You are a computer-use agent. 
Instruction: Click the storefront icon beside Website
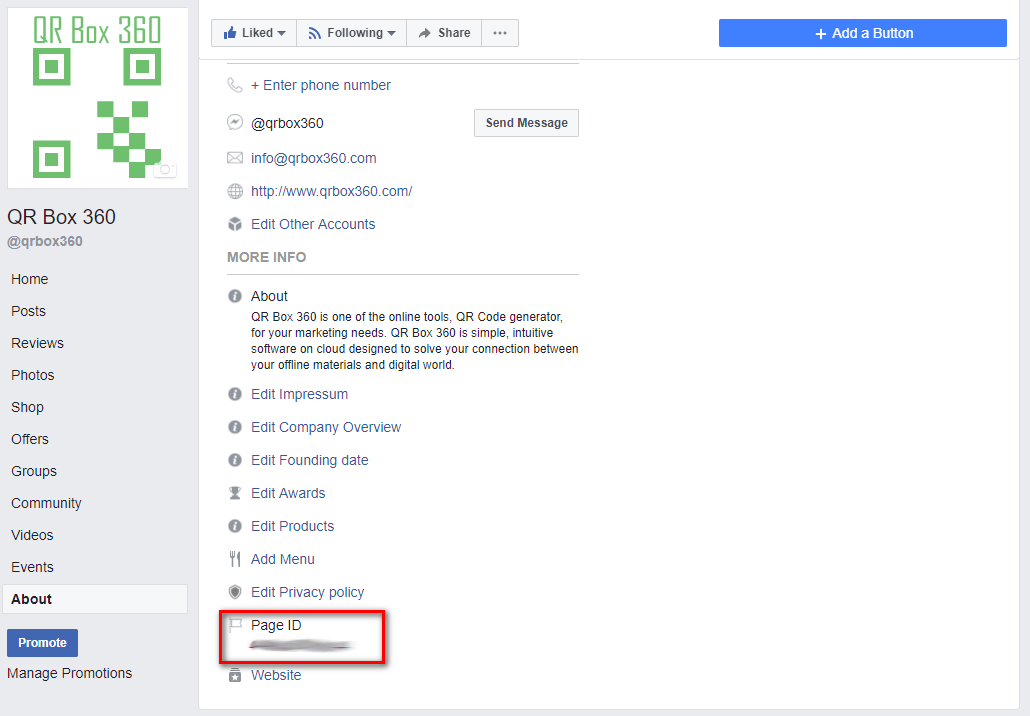point(235,675)
